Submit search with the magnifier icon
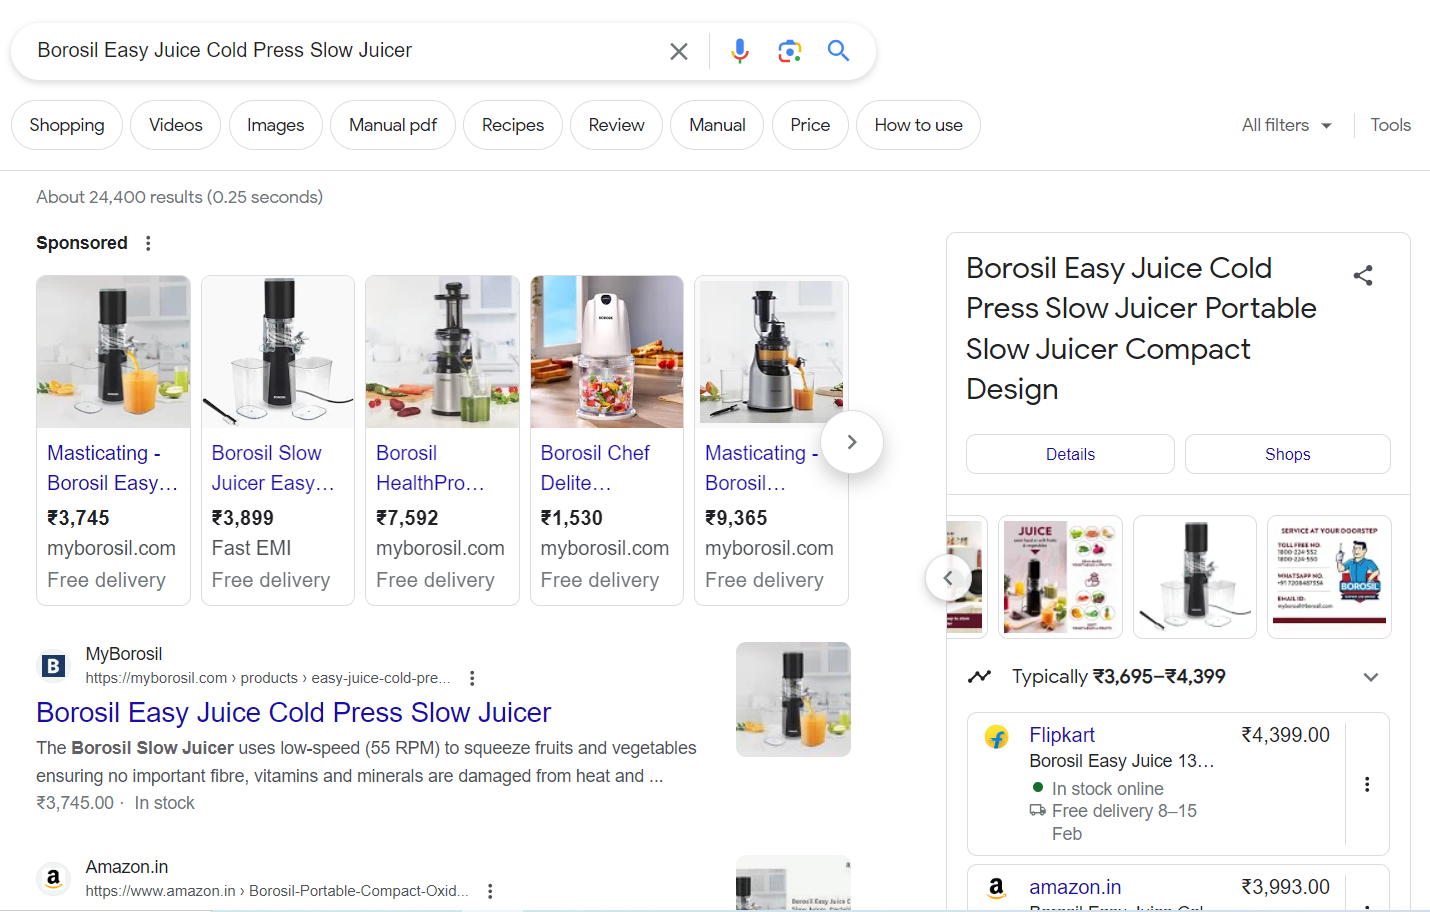1430x912 pixels. coord(838,51)
